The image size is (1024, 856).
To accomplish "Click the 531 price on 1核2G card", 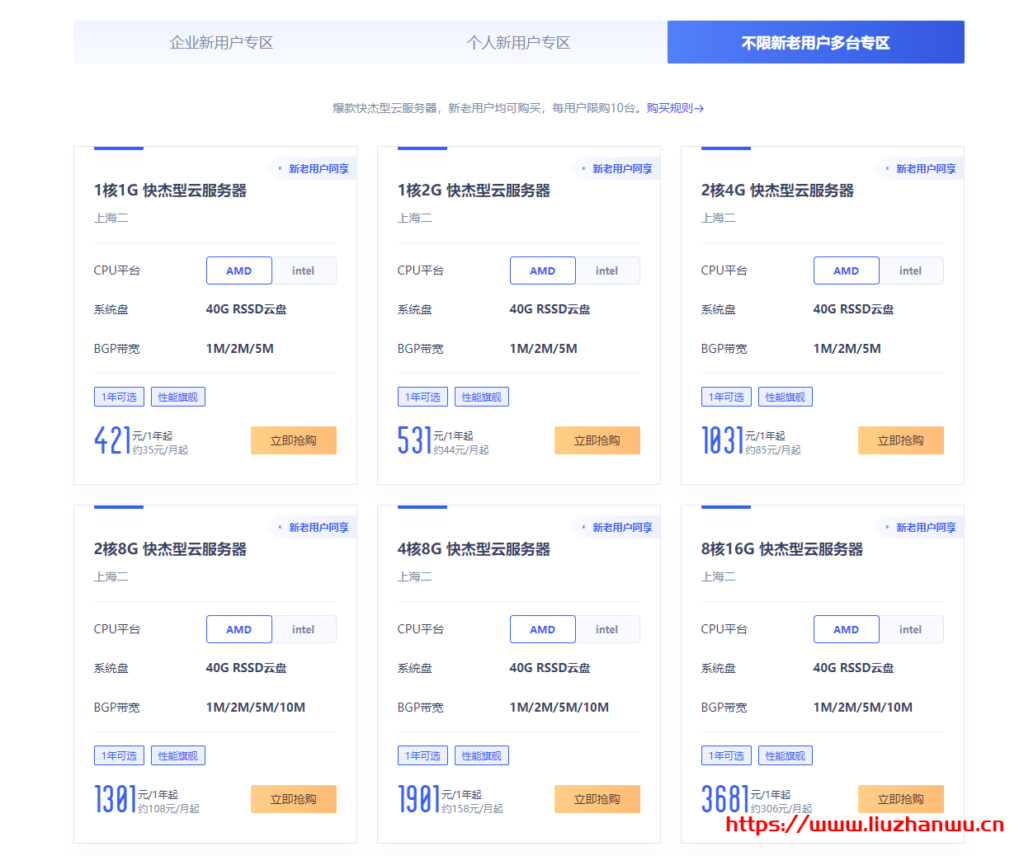I will pos(415,440).
